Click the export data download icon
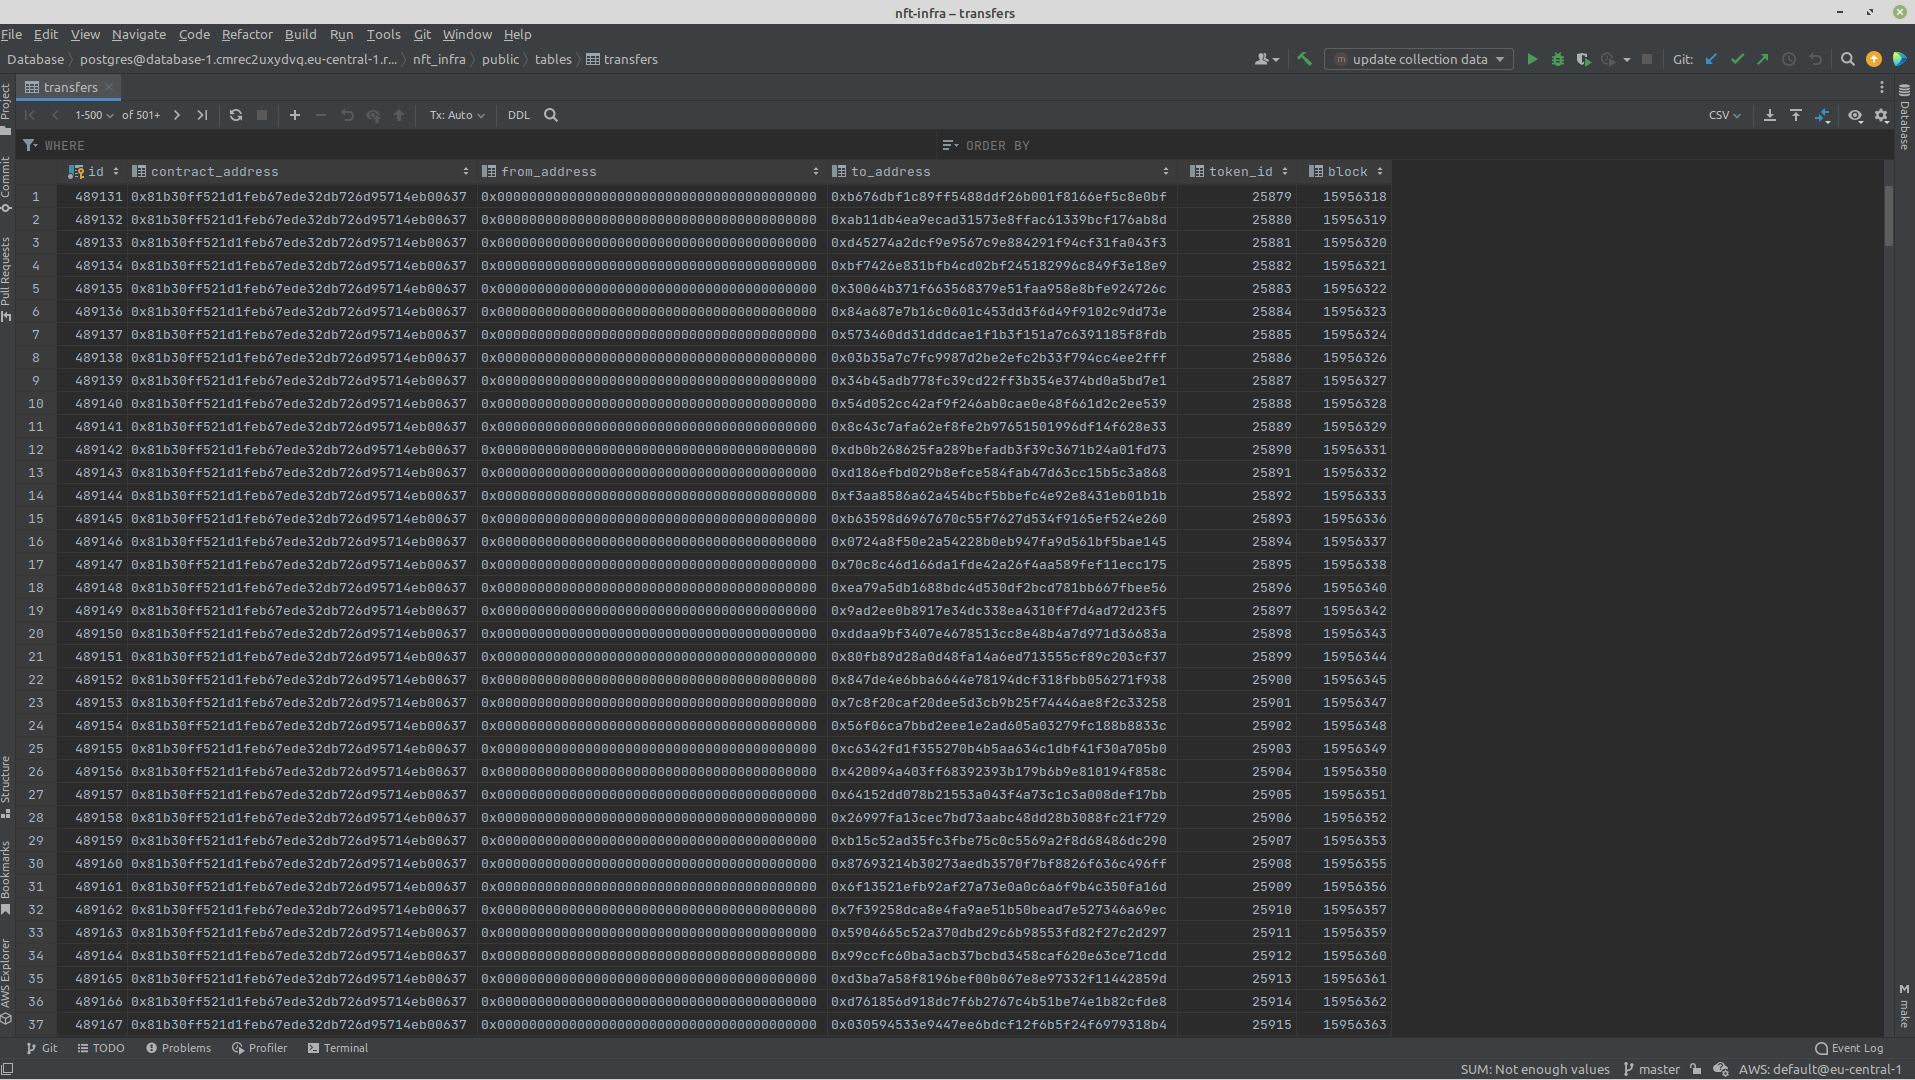 click(1769, 116)
